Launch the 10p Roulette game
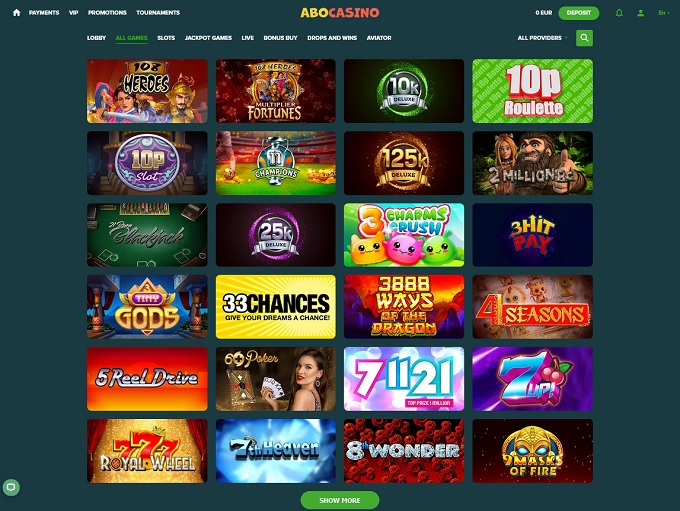The height and width of the screenshot is (511, 680). 532,91
